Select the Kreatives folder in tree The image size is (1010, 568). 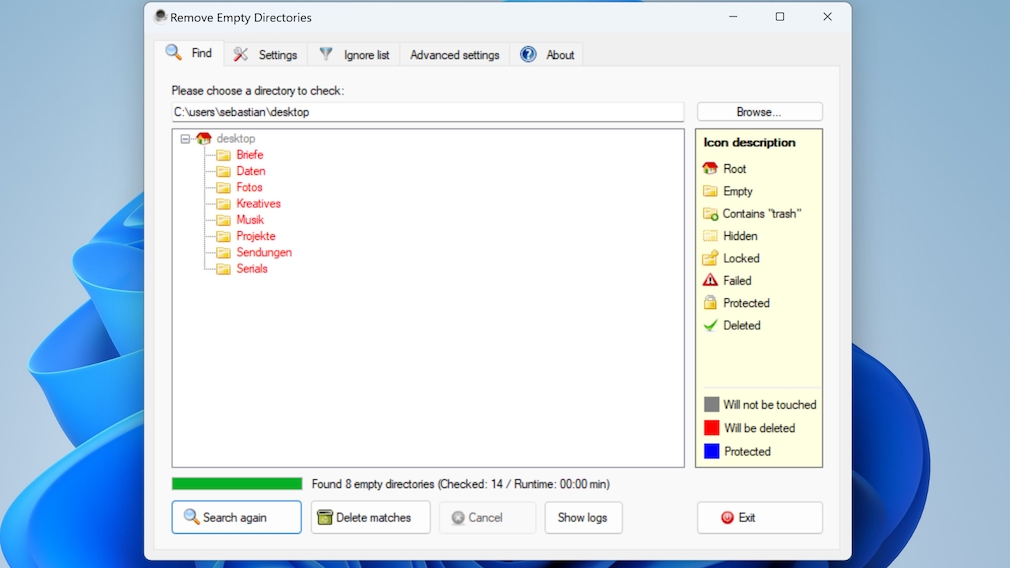tap(258, 204)
